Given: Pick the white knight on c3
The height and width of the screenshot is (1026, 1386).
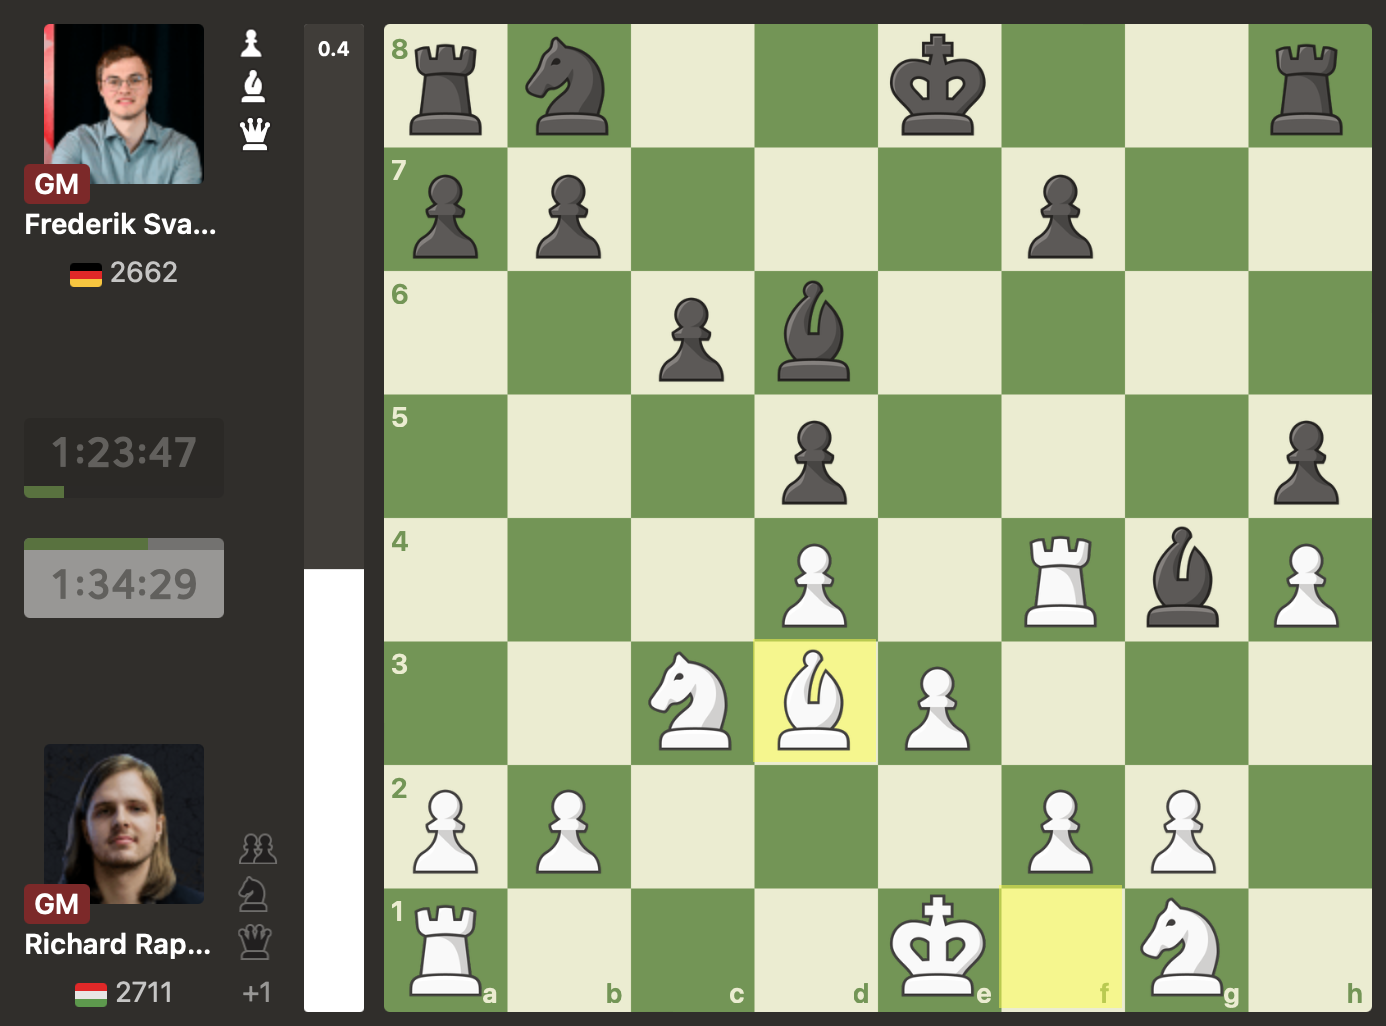Looking at the screenshot, I should pyautogui.click(x=691, y=702).
